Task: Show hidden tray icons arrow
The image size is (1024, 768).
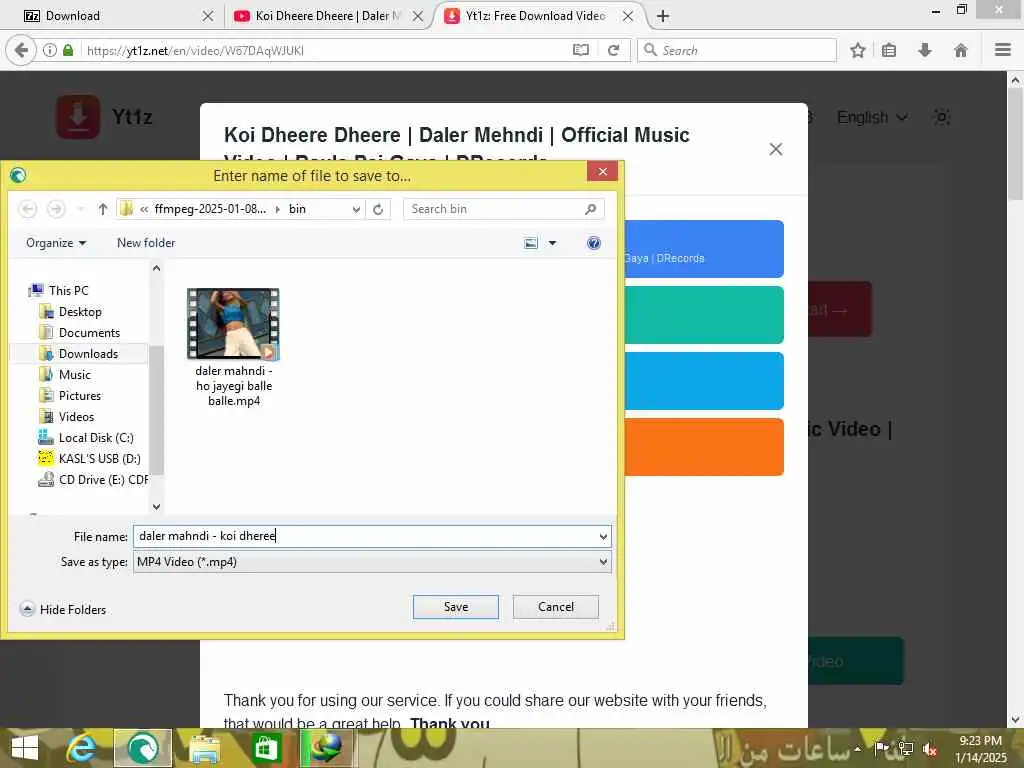Action: coord(857,749)
